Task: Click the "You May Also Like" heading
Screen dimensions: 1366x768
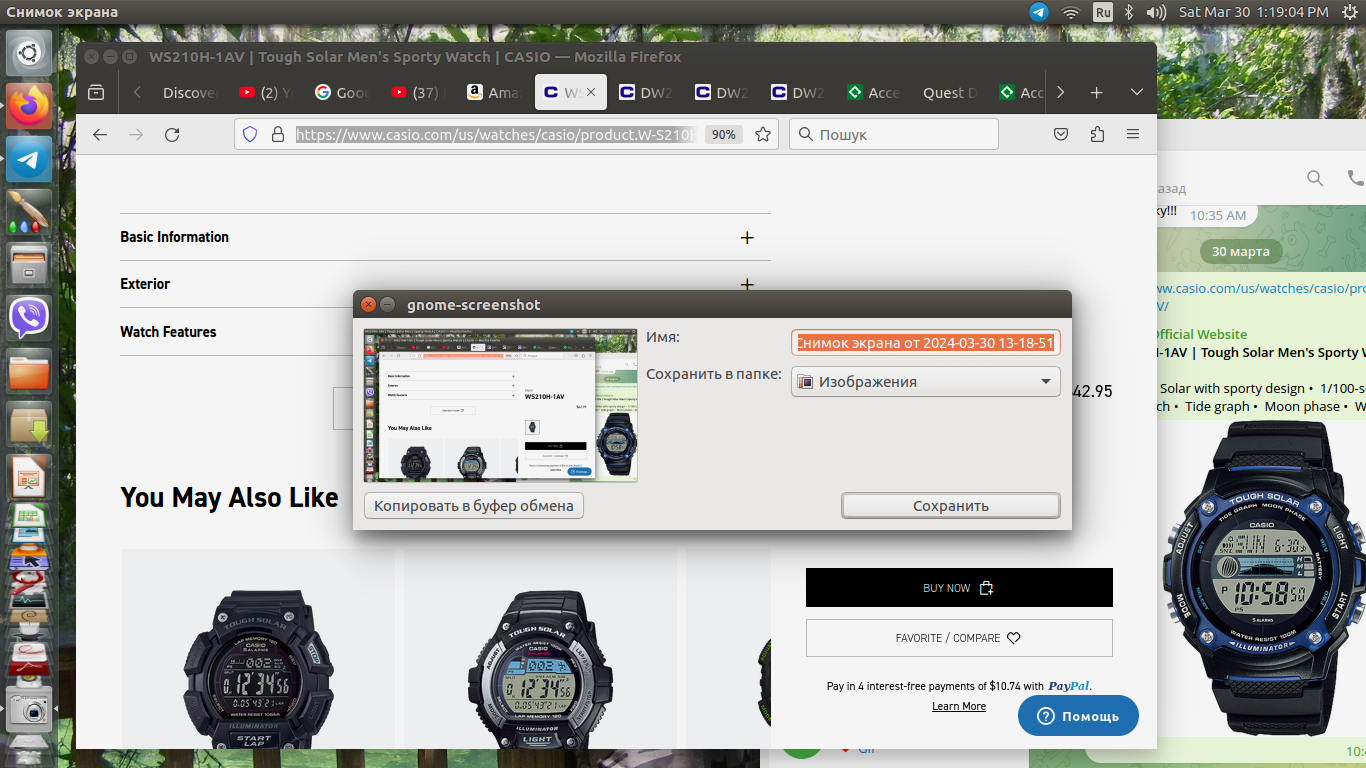Action: 229,497
